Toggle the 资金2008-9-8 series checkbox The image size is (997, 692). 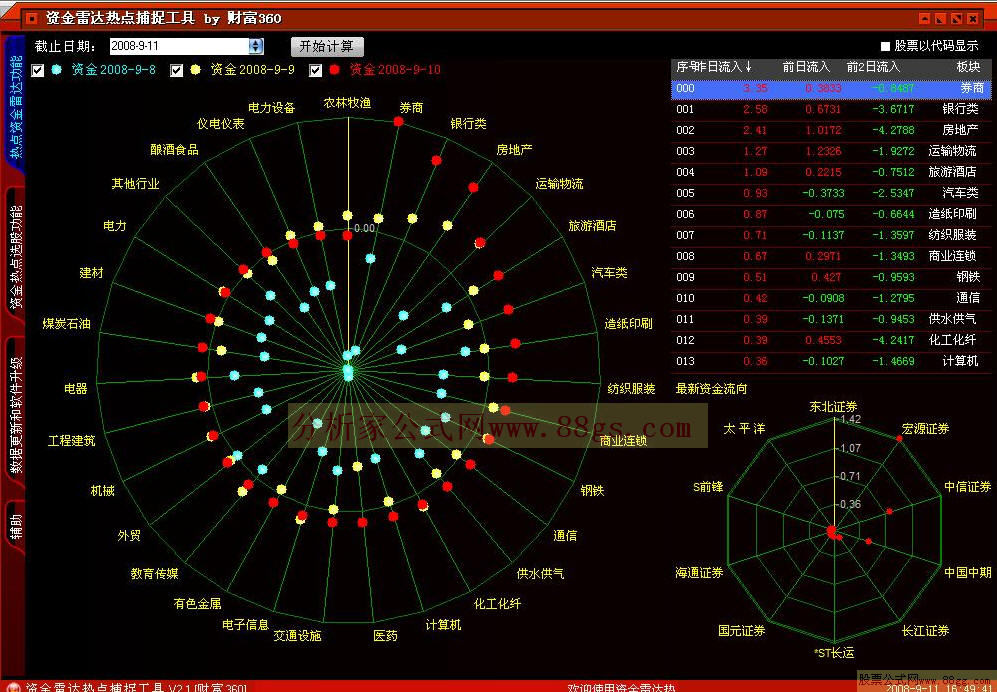(x=38, y=70)
